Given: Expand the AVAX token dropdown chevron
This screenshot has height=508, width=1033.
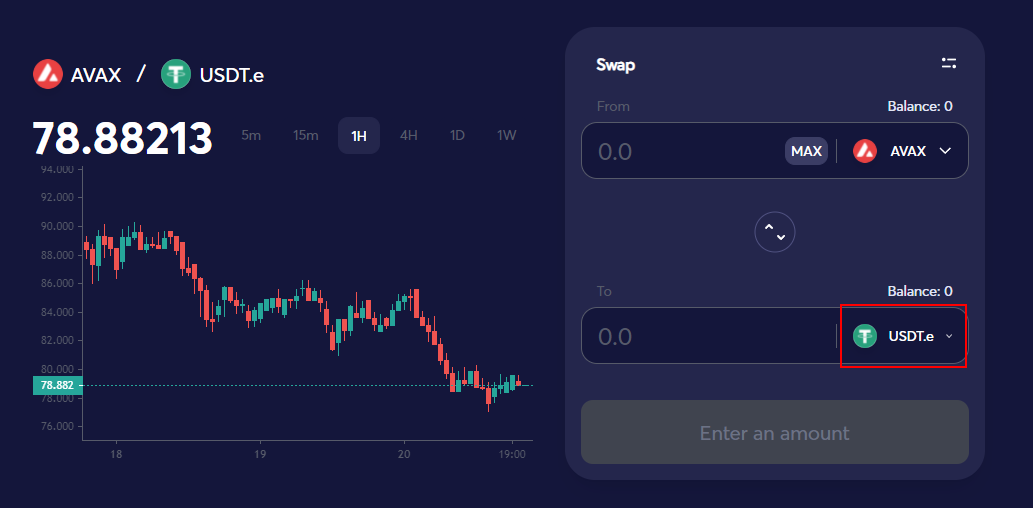Looking at the screenshot, I should [x=945, y=152].
